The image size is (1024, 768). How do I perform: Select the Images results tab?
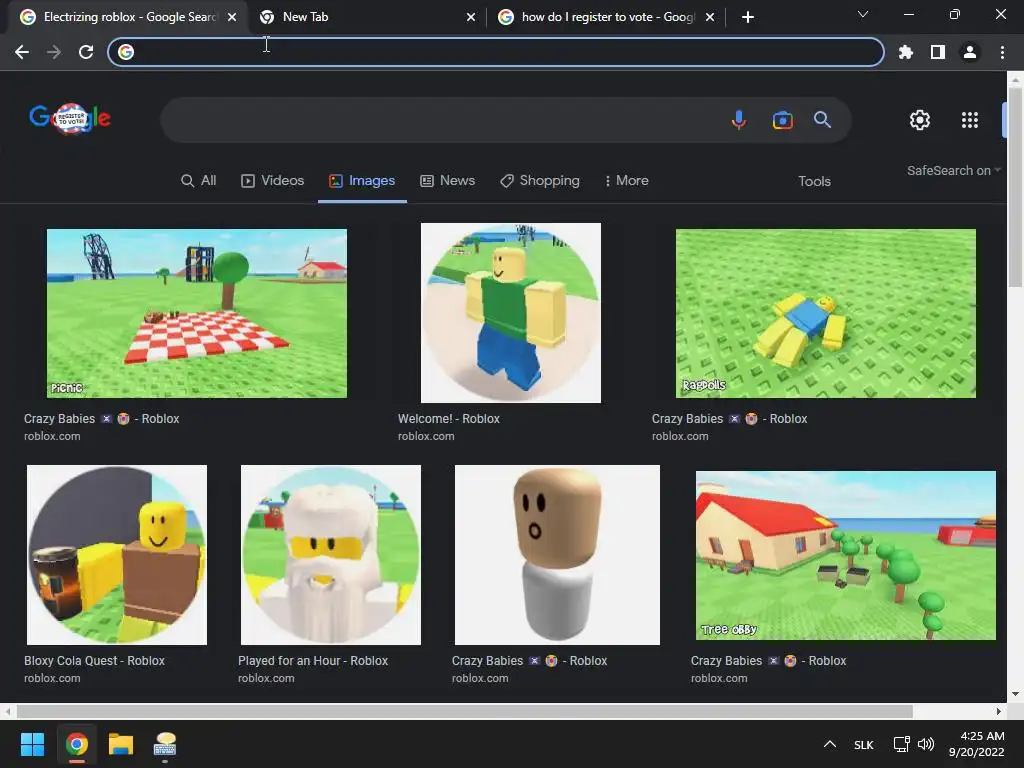pos(362,181)
